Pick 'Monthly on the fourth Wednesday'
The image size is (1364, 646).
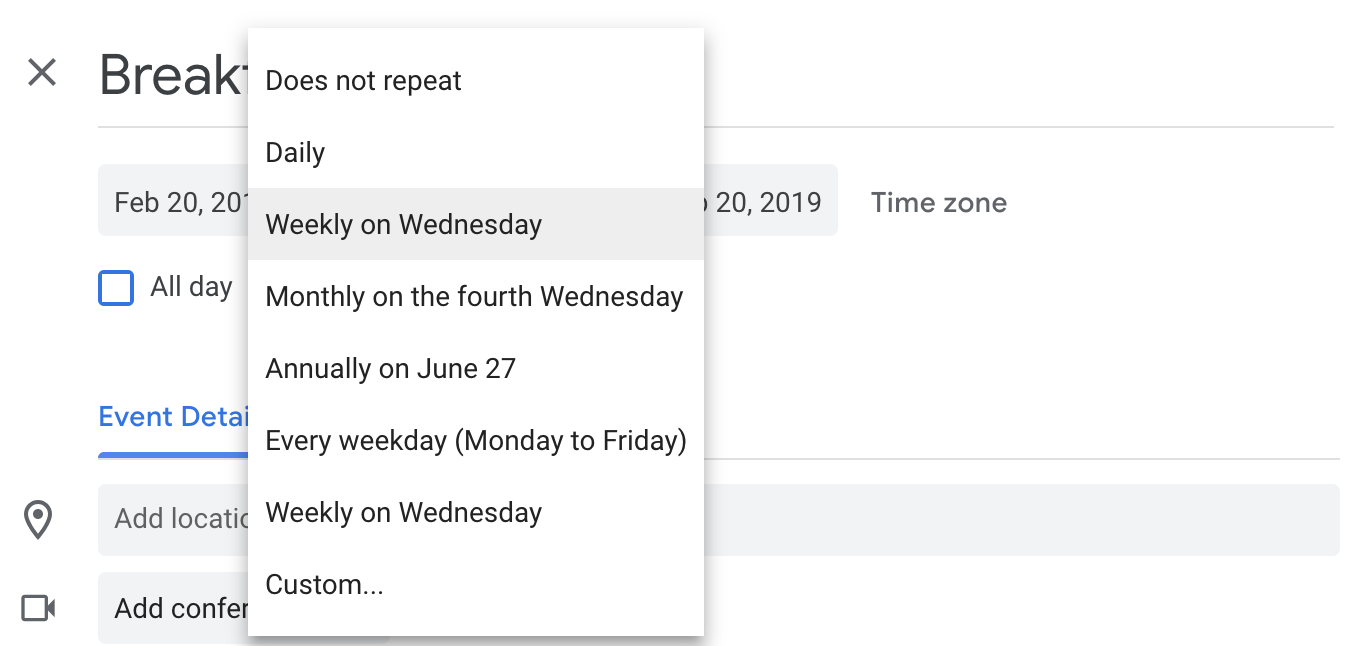(476, 296)
